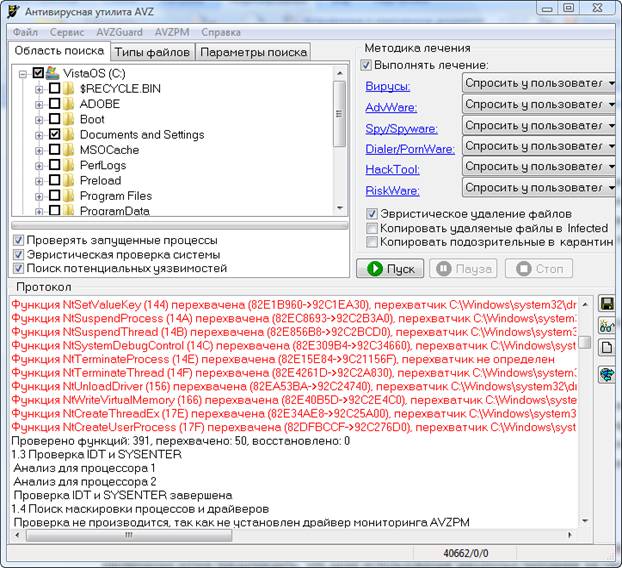Open the protocol viewer glasses icon
This screenshot has height=568, width=622.
coord(606,326)
